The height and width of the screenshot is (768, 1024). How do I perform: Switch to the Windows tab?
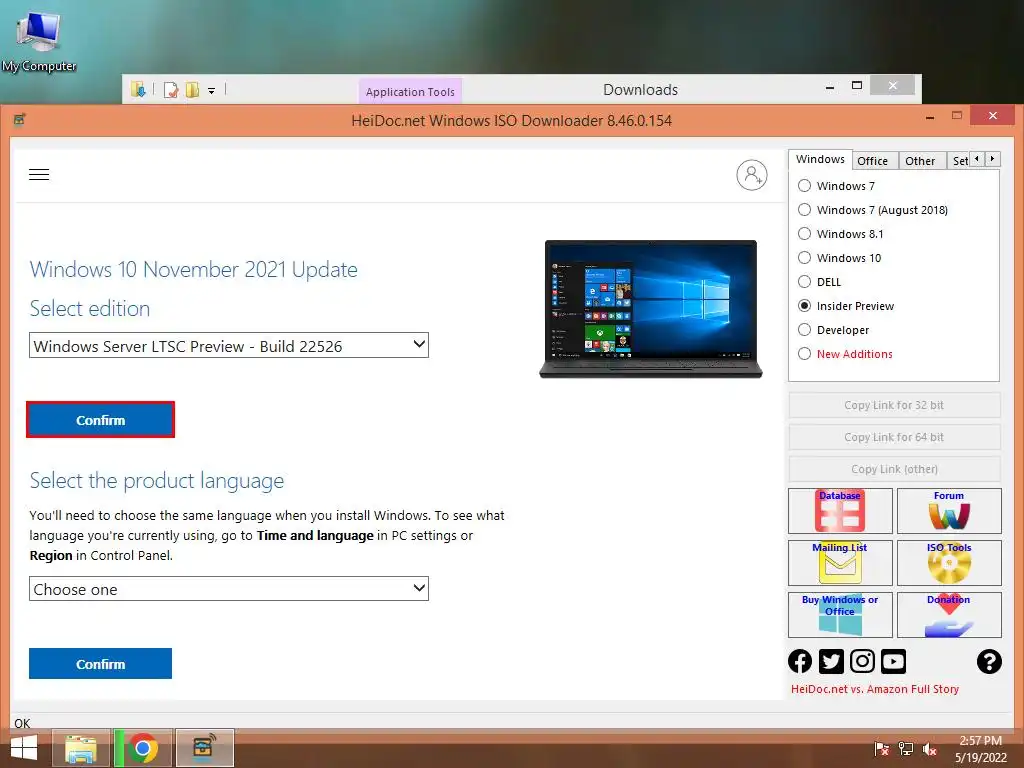[x=820, y=159]
